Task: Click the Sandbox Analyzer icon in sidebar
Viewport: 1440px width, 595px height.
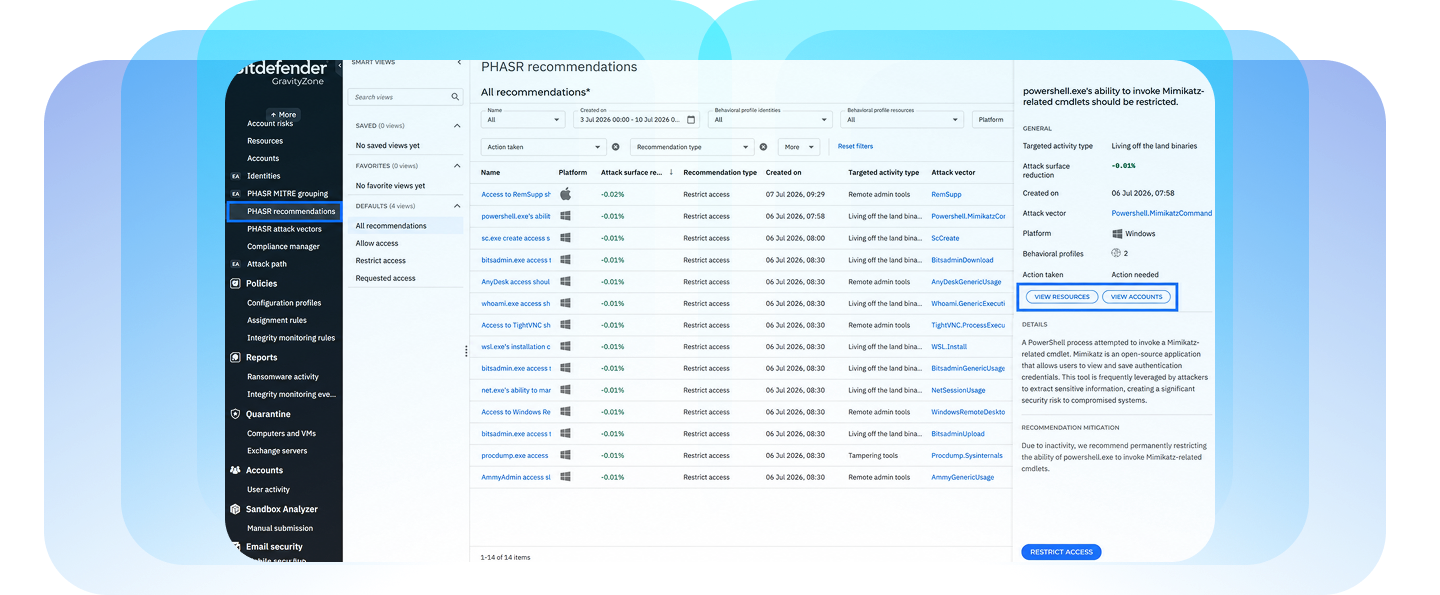Action: (235, 509)
